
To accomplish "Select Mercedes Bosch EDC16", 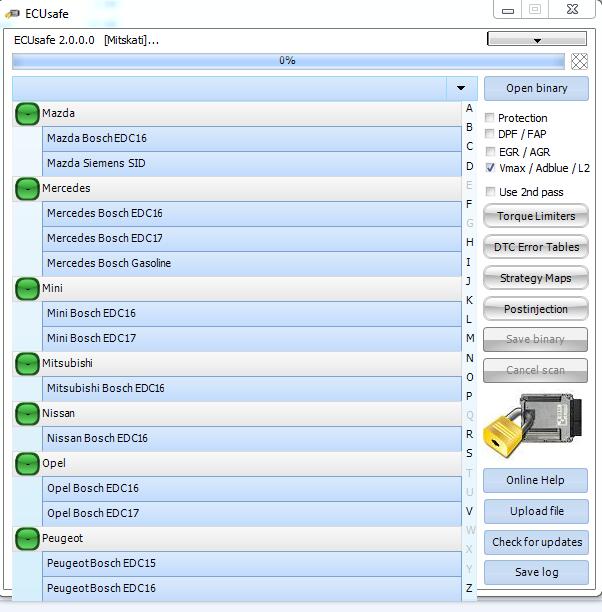I will coord(252,213).
